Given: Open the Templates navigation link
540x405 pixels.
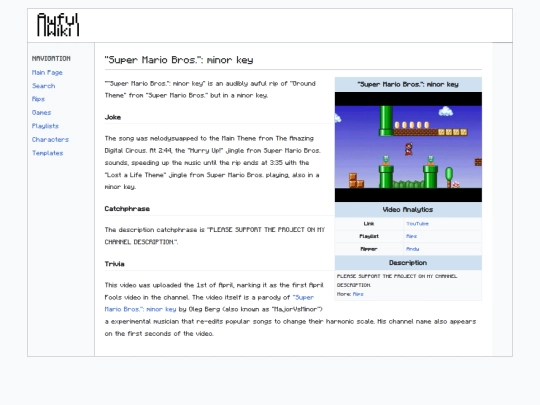Looking at the screenshot, I should coord(48,153).
